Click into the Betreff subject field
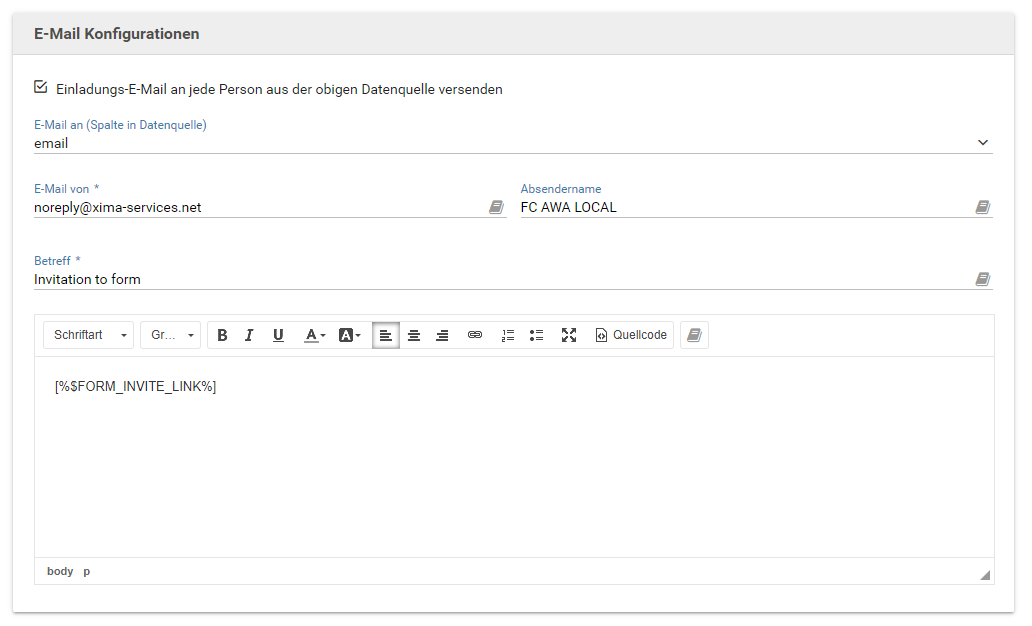This screenshot has width=1032, height=626. 500,280
